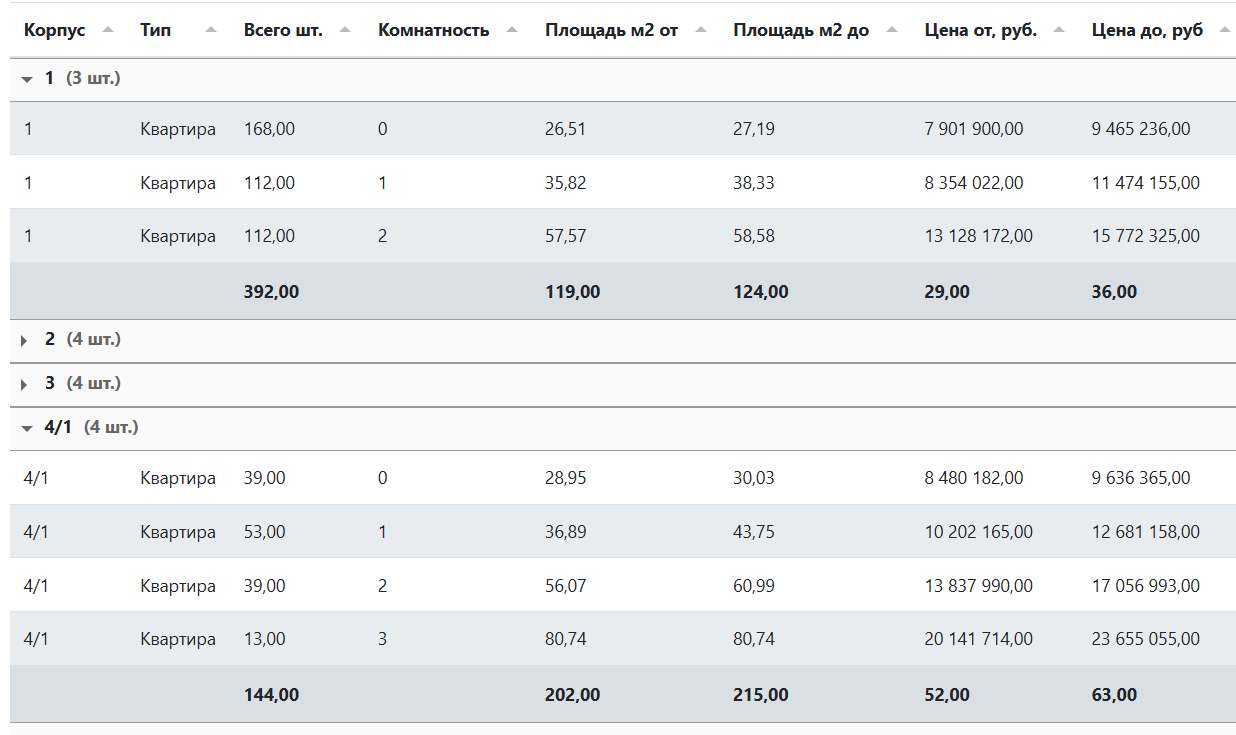1236x735 pixels.
Task: Click the Корпус column header text
Action: [54, 30]
